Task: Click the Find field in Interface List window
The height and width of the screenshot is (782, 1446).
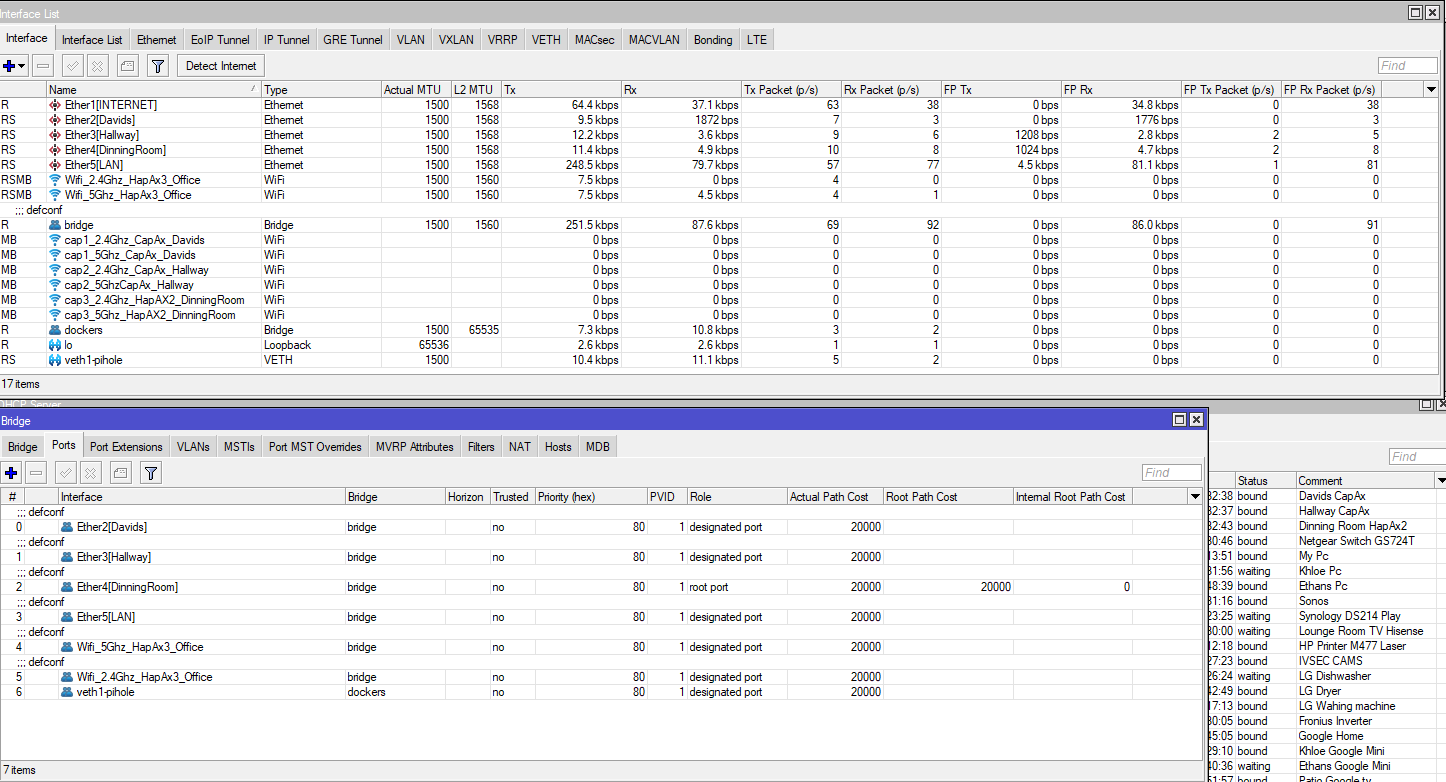Action: click(1407, 66)
